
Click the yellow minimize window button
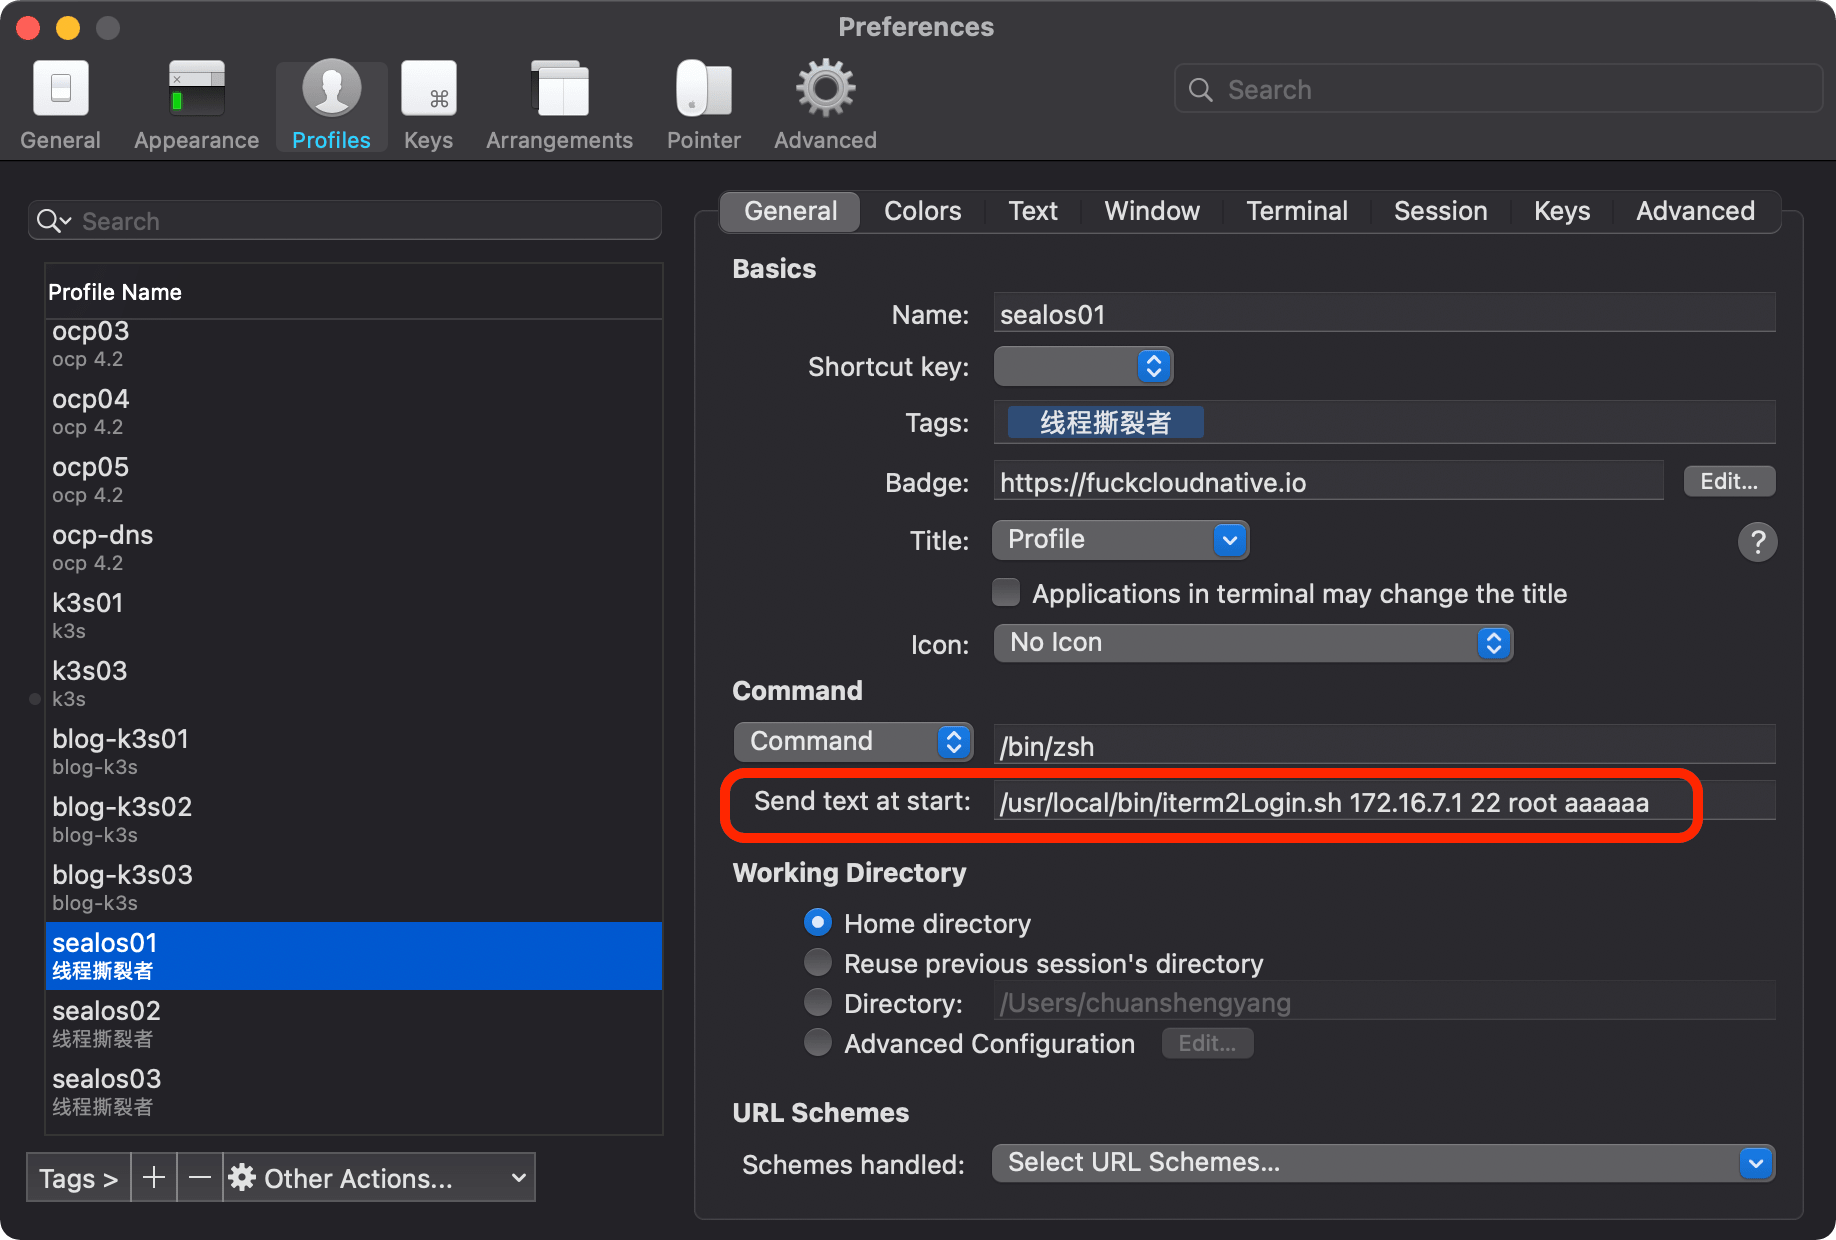(68, 27)
